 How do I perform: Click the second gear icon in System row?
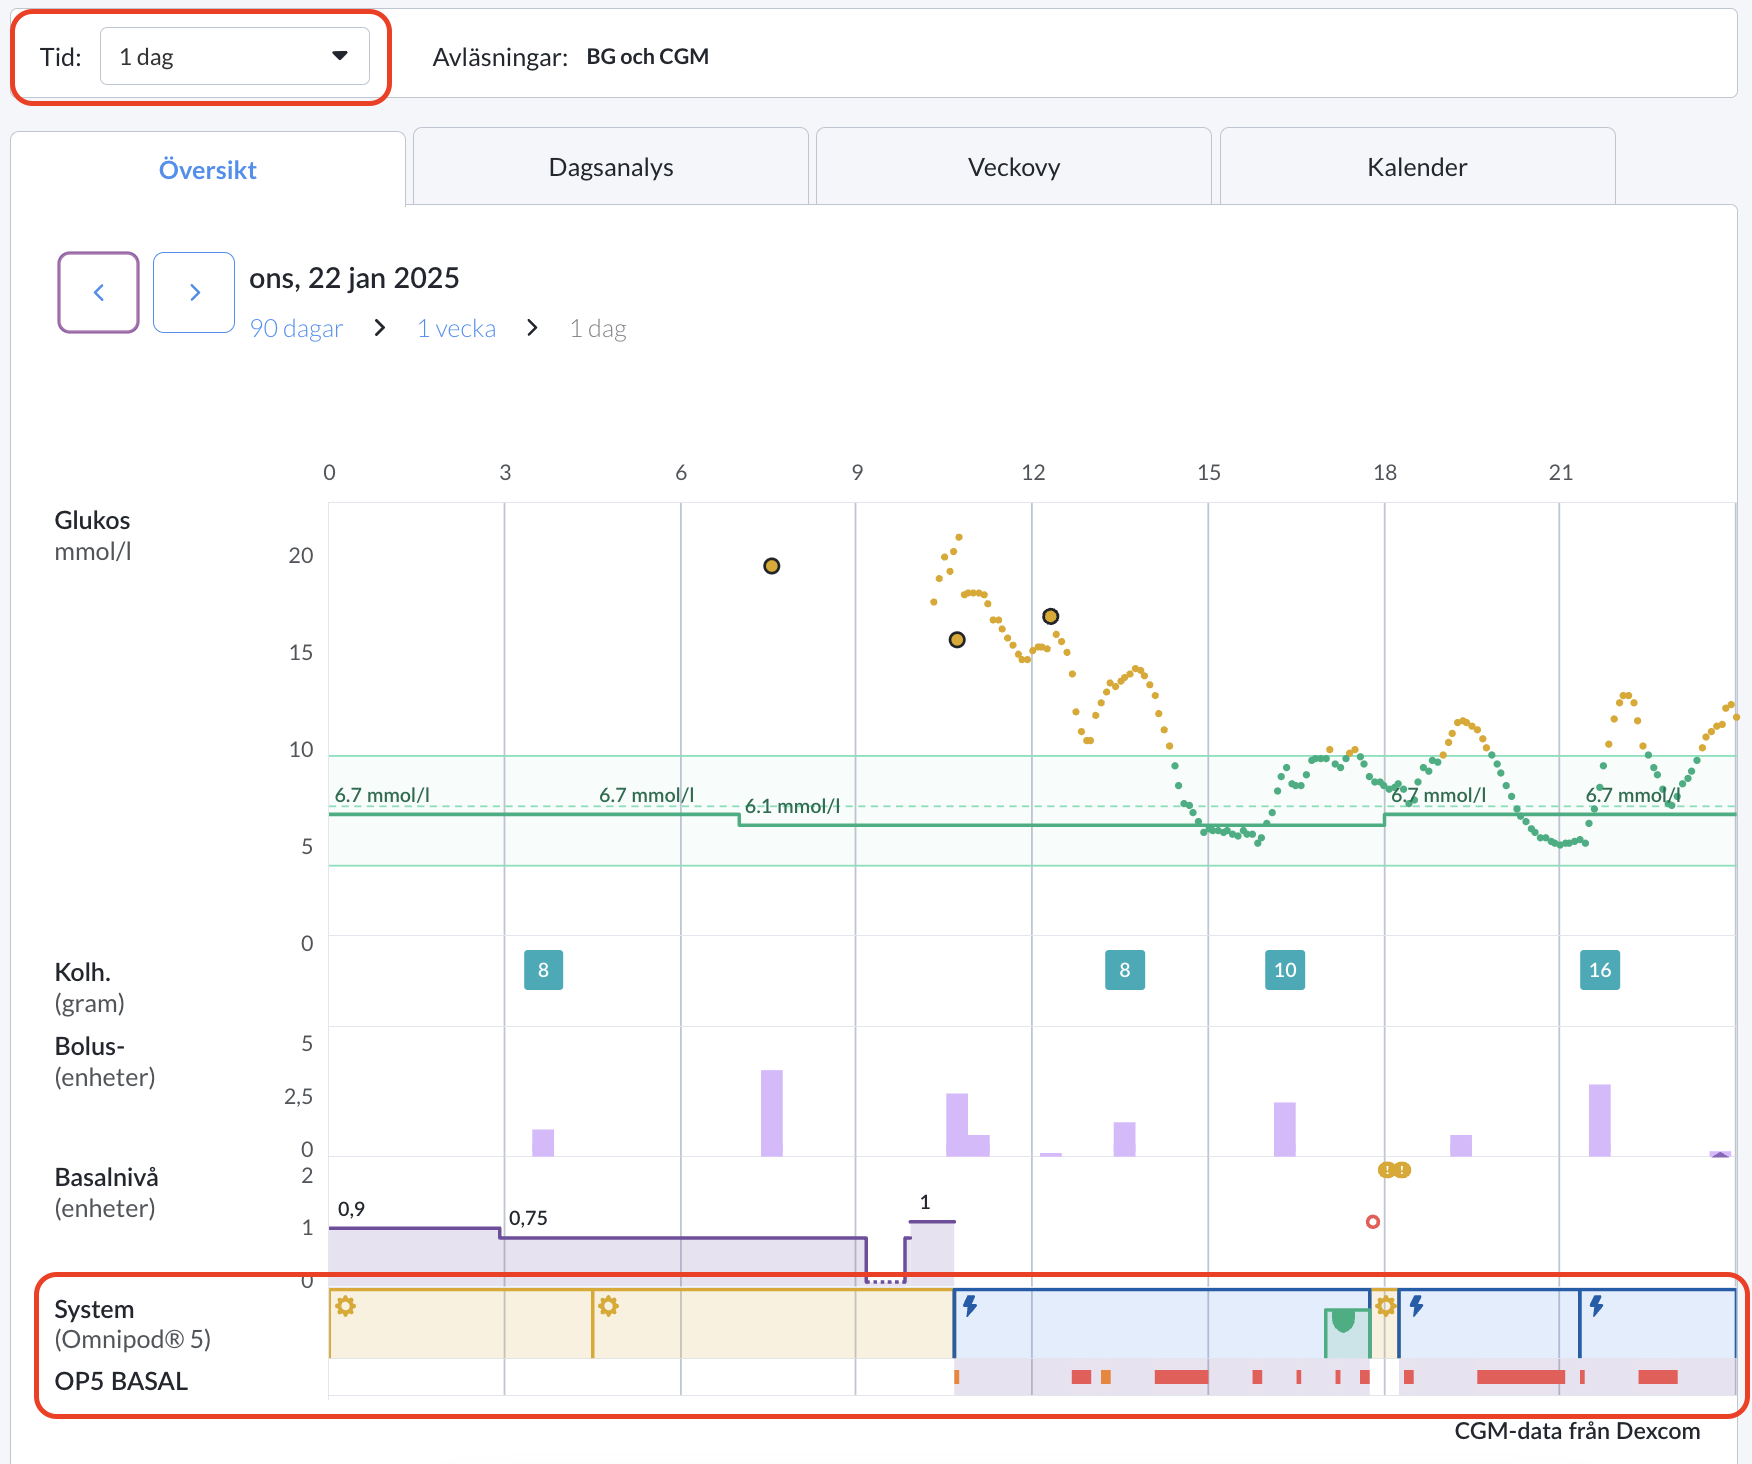click(x=608, y=1306)
